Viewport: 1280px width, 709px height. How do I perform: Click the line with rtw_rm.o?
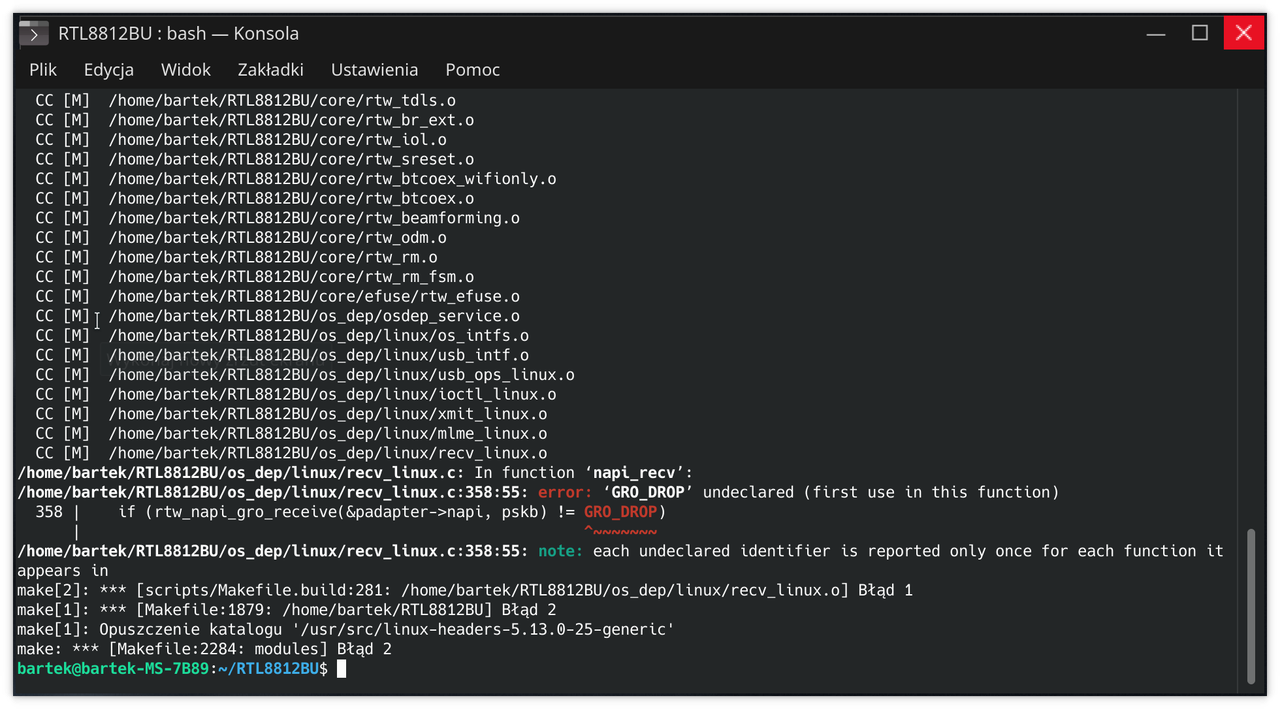pos(237,257)
